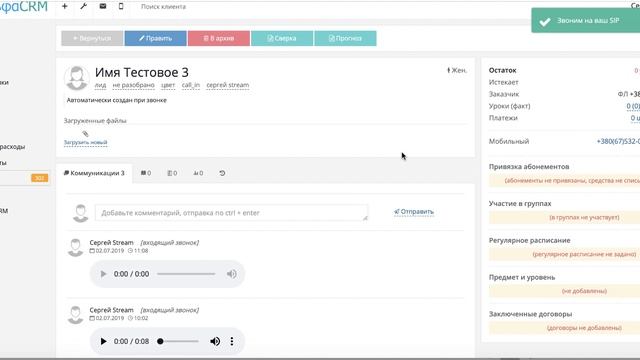
Task: Click the 11:08 recording seek bar
Action: coord(186,274)
